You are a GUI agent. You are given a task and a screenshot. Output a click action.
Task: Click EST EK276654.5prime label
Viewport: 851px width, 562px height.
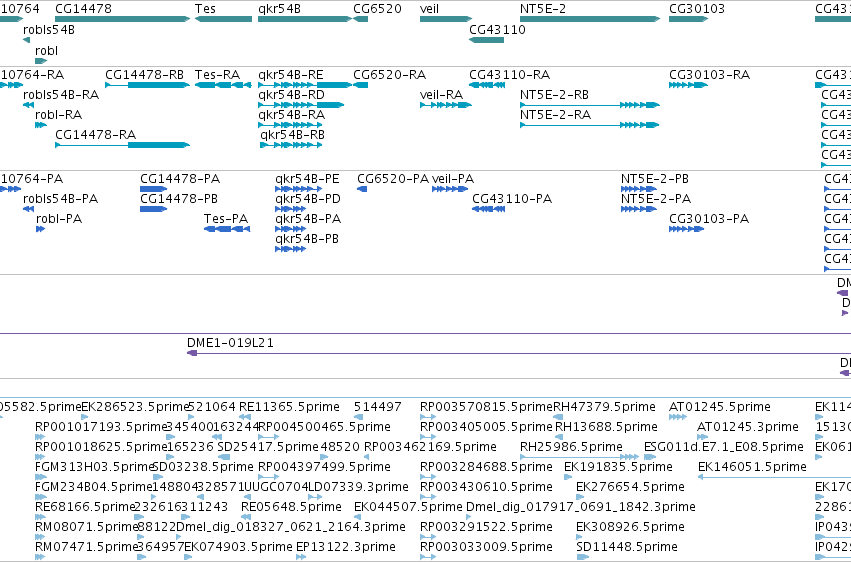[x=630, y=487]
